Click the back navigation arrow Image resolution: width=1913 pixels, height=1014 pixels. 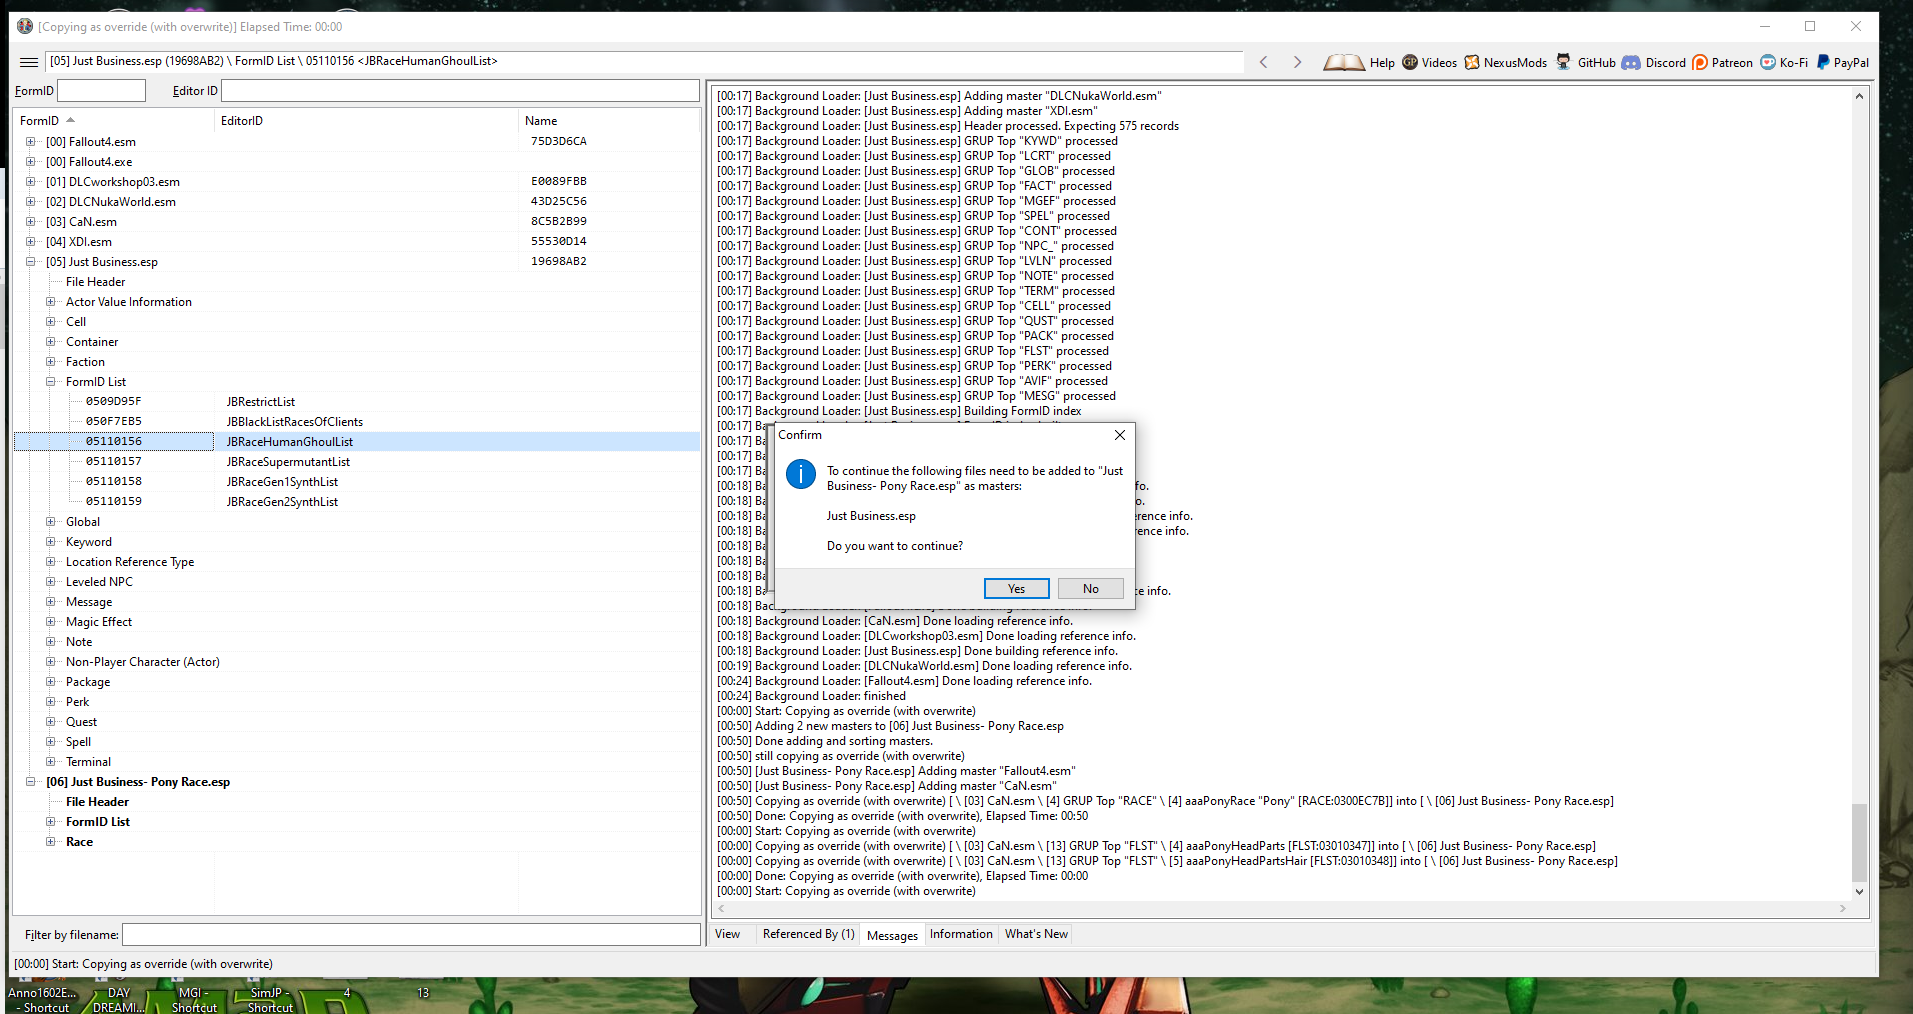pos(1264,62)
